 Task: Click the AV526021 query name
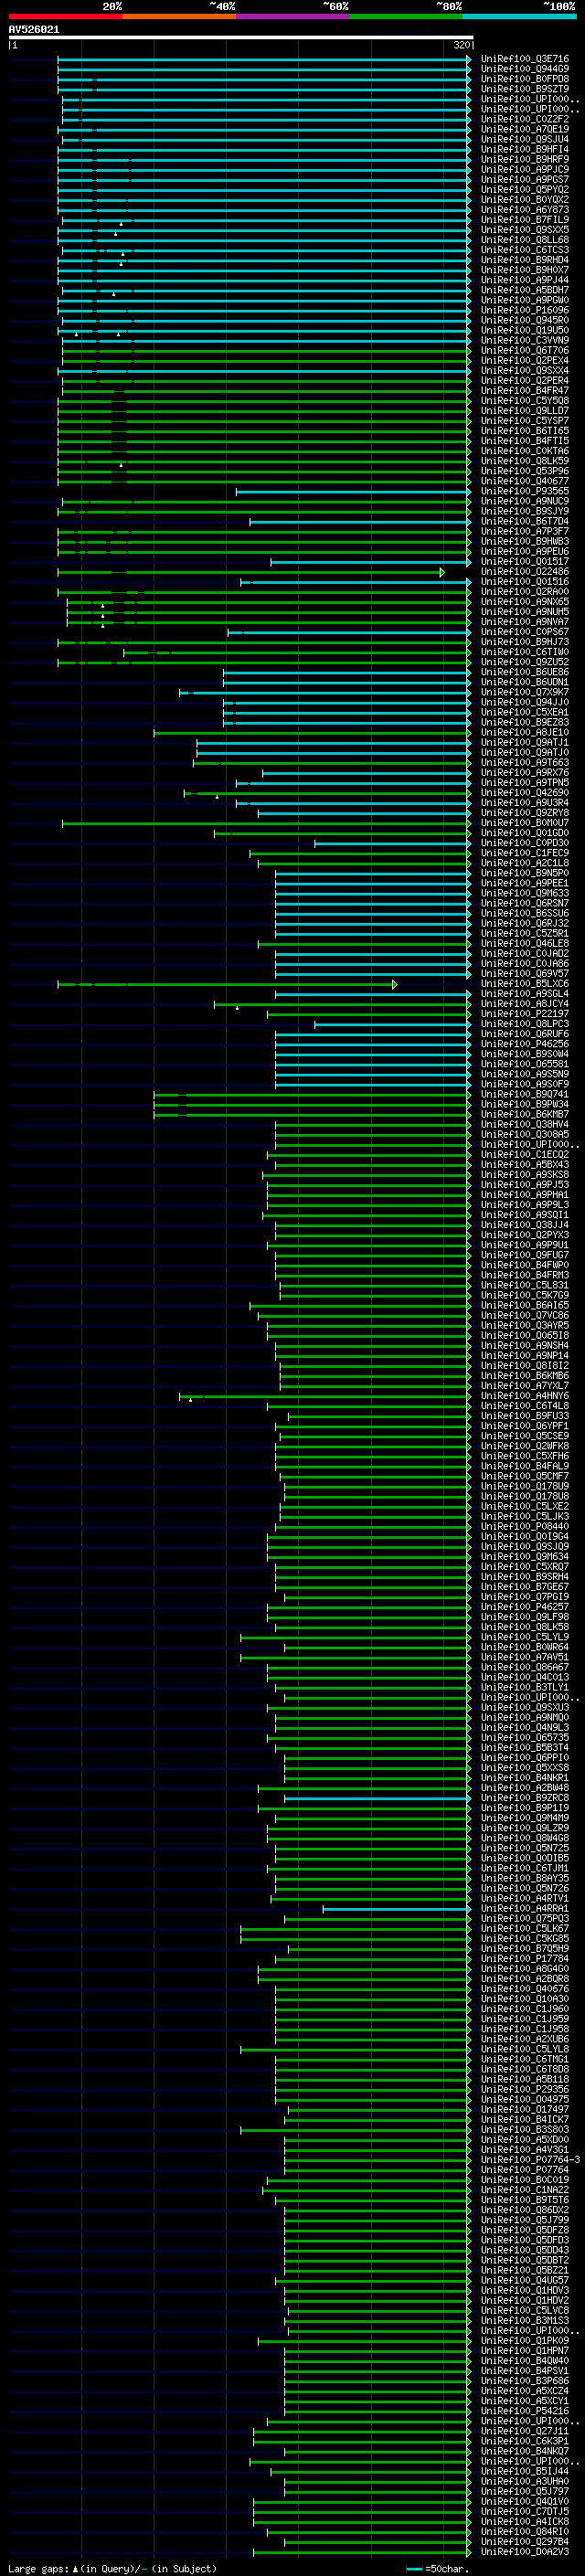coord(34,29)
